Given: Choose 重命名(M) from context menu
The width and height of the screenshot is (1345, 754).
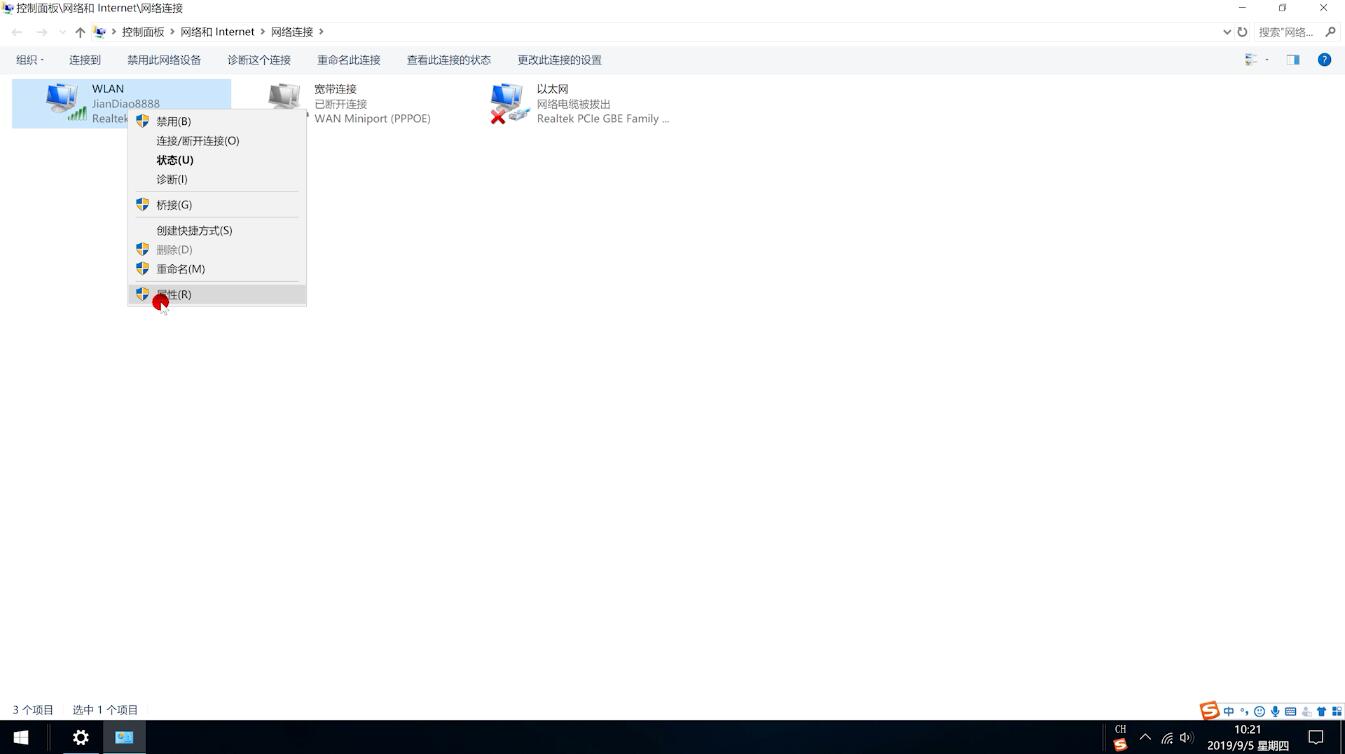Looking at the screenshot, I should pyautogui.click(x=217, y=269).
